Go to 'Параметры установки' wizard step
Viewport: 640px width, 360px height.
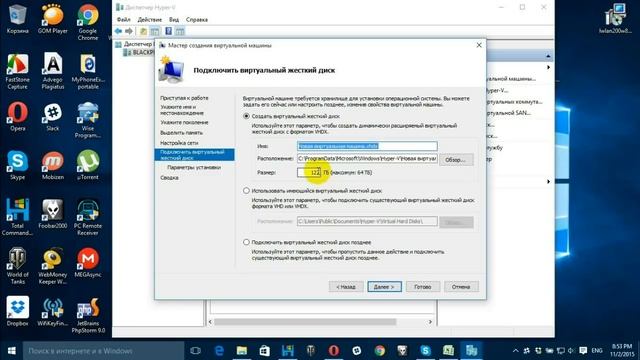194,167
